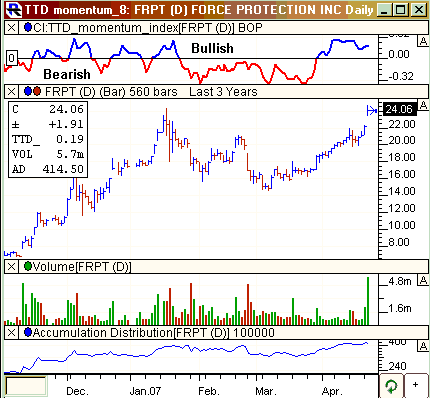Click the Accumulation Distribution[FRPT (D)] 100000 title
The height and width of the screenshot is (398, 430).
point(154,333)
